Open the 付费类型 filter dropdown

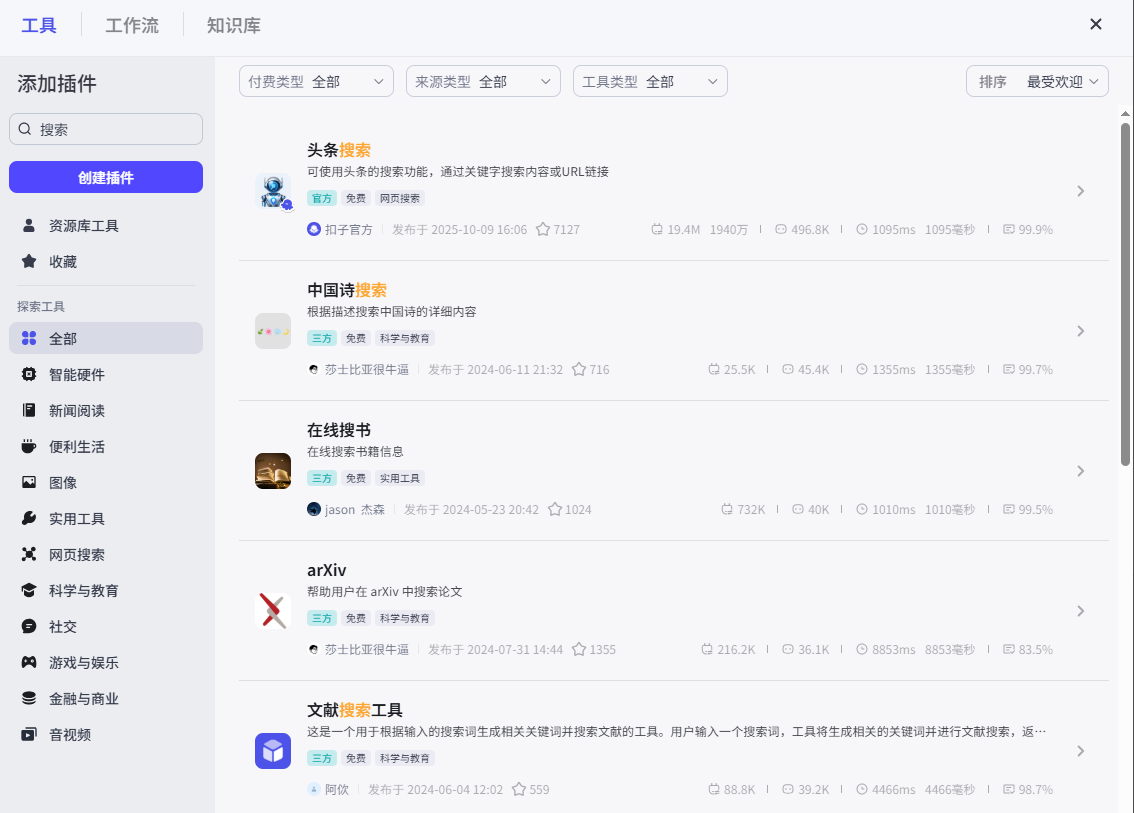pyautogui.click(x=316, y=81)
